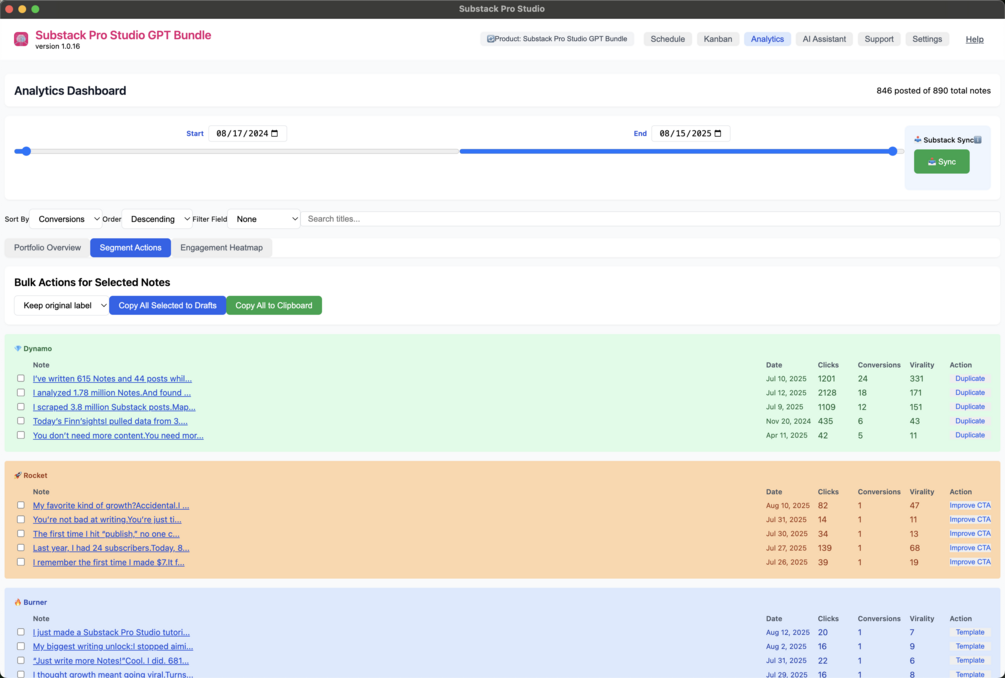Go to the Support page

tap(879, 39)
